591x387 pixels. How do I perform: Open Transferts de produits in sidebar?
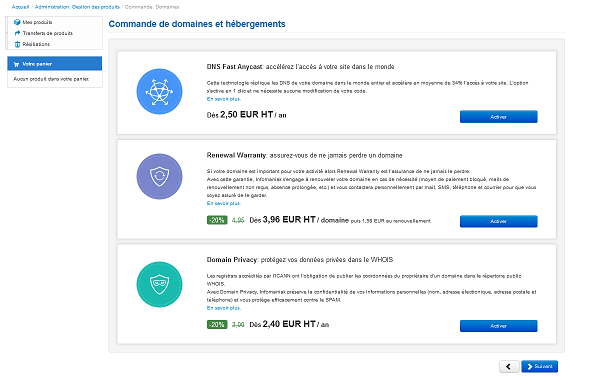(x=47, y=33)
